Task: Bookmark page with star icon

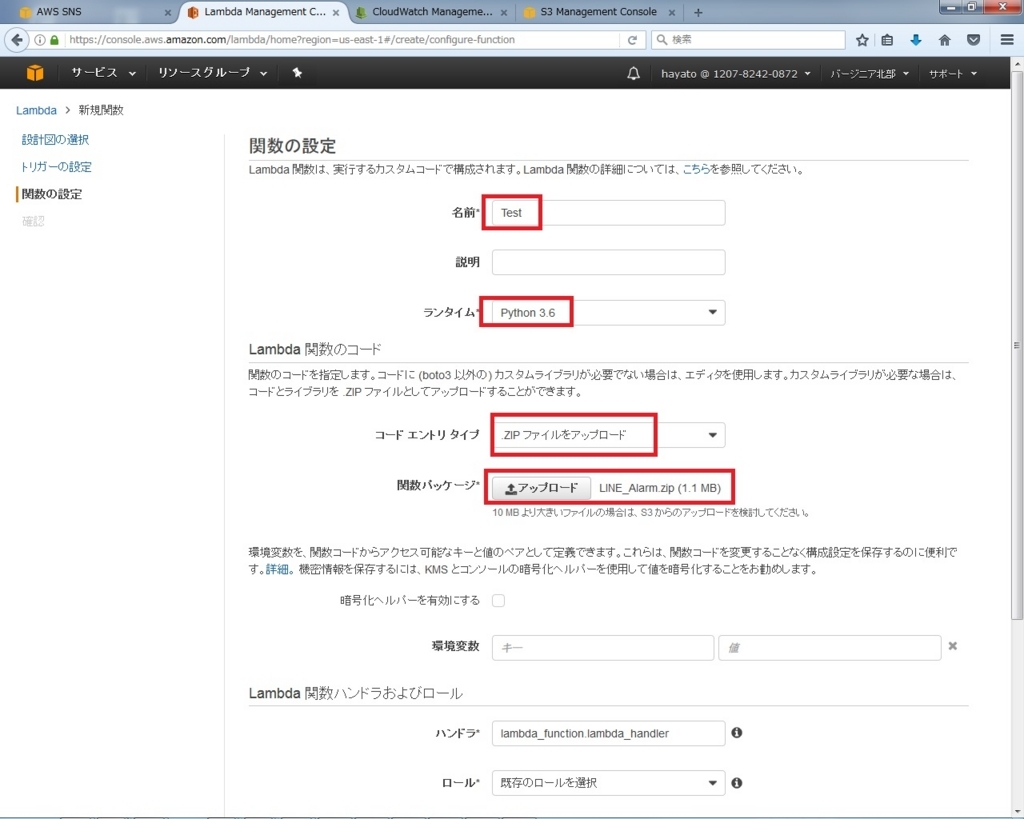Action: (862, 40)
